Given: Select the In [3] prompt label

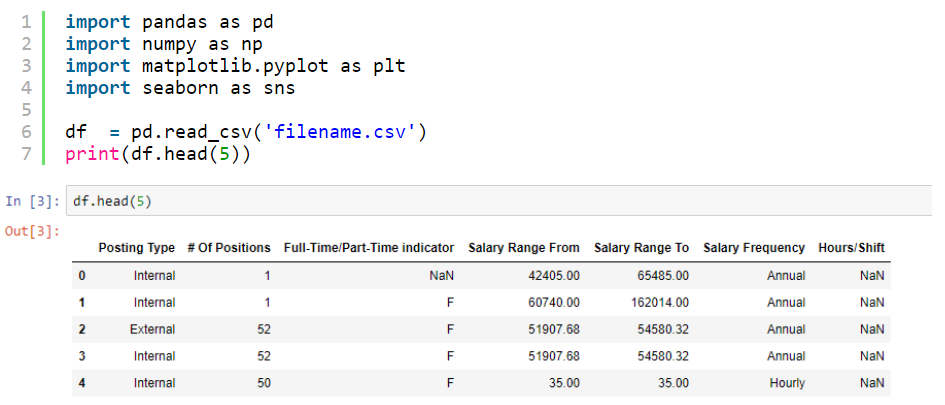Looking at the screenshot, I should coord(33,201).
